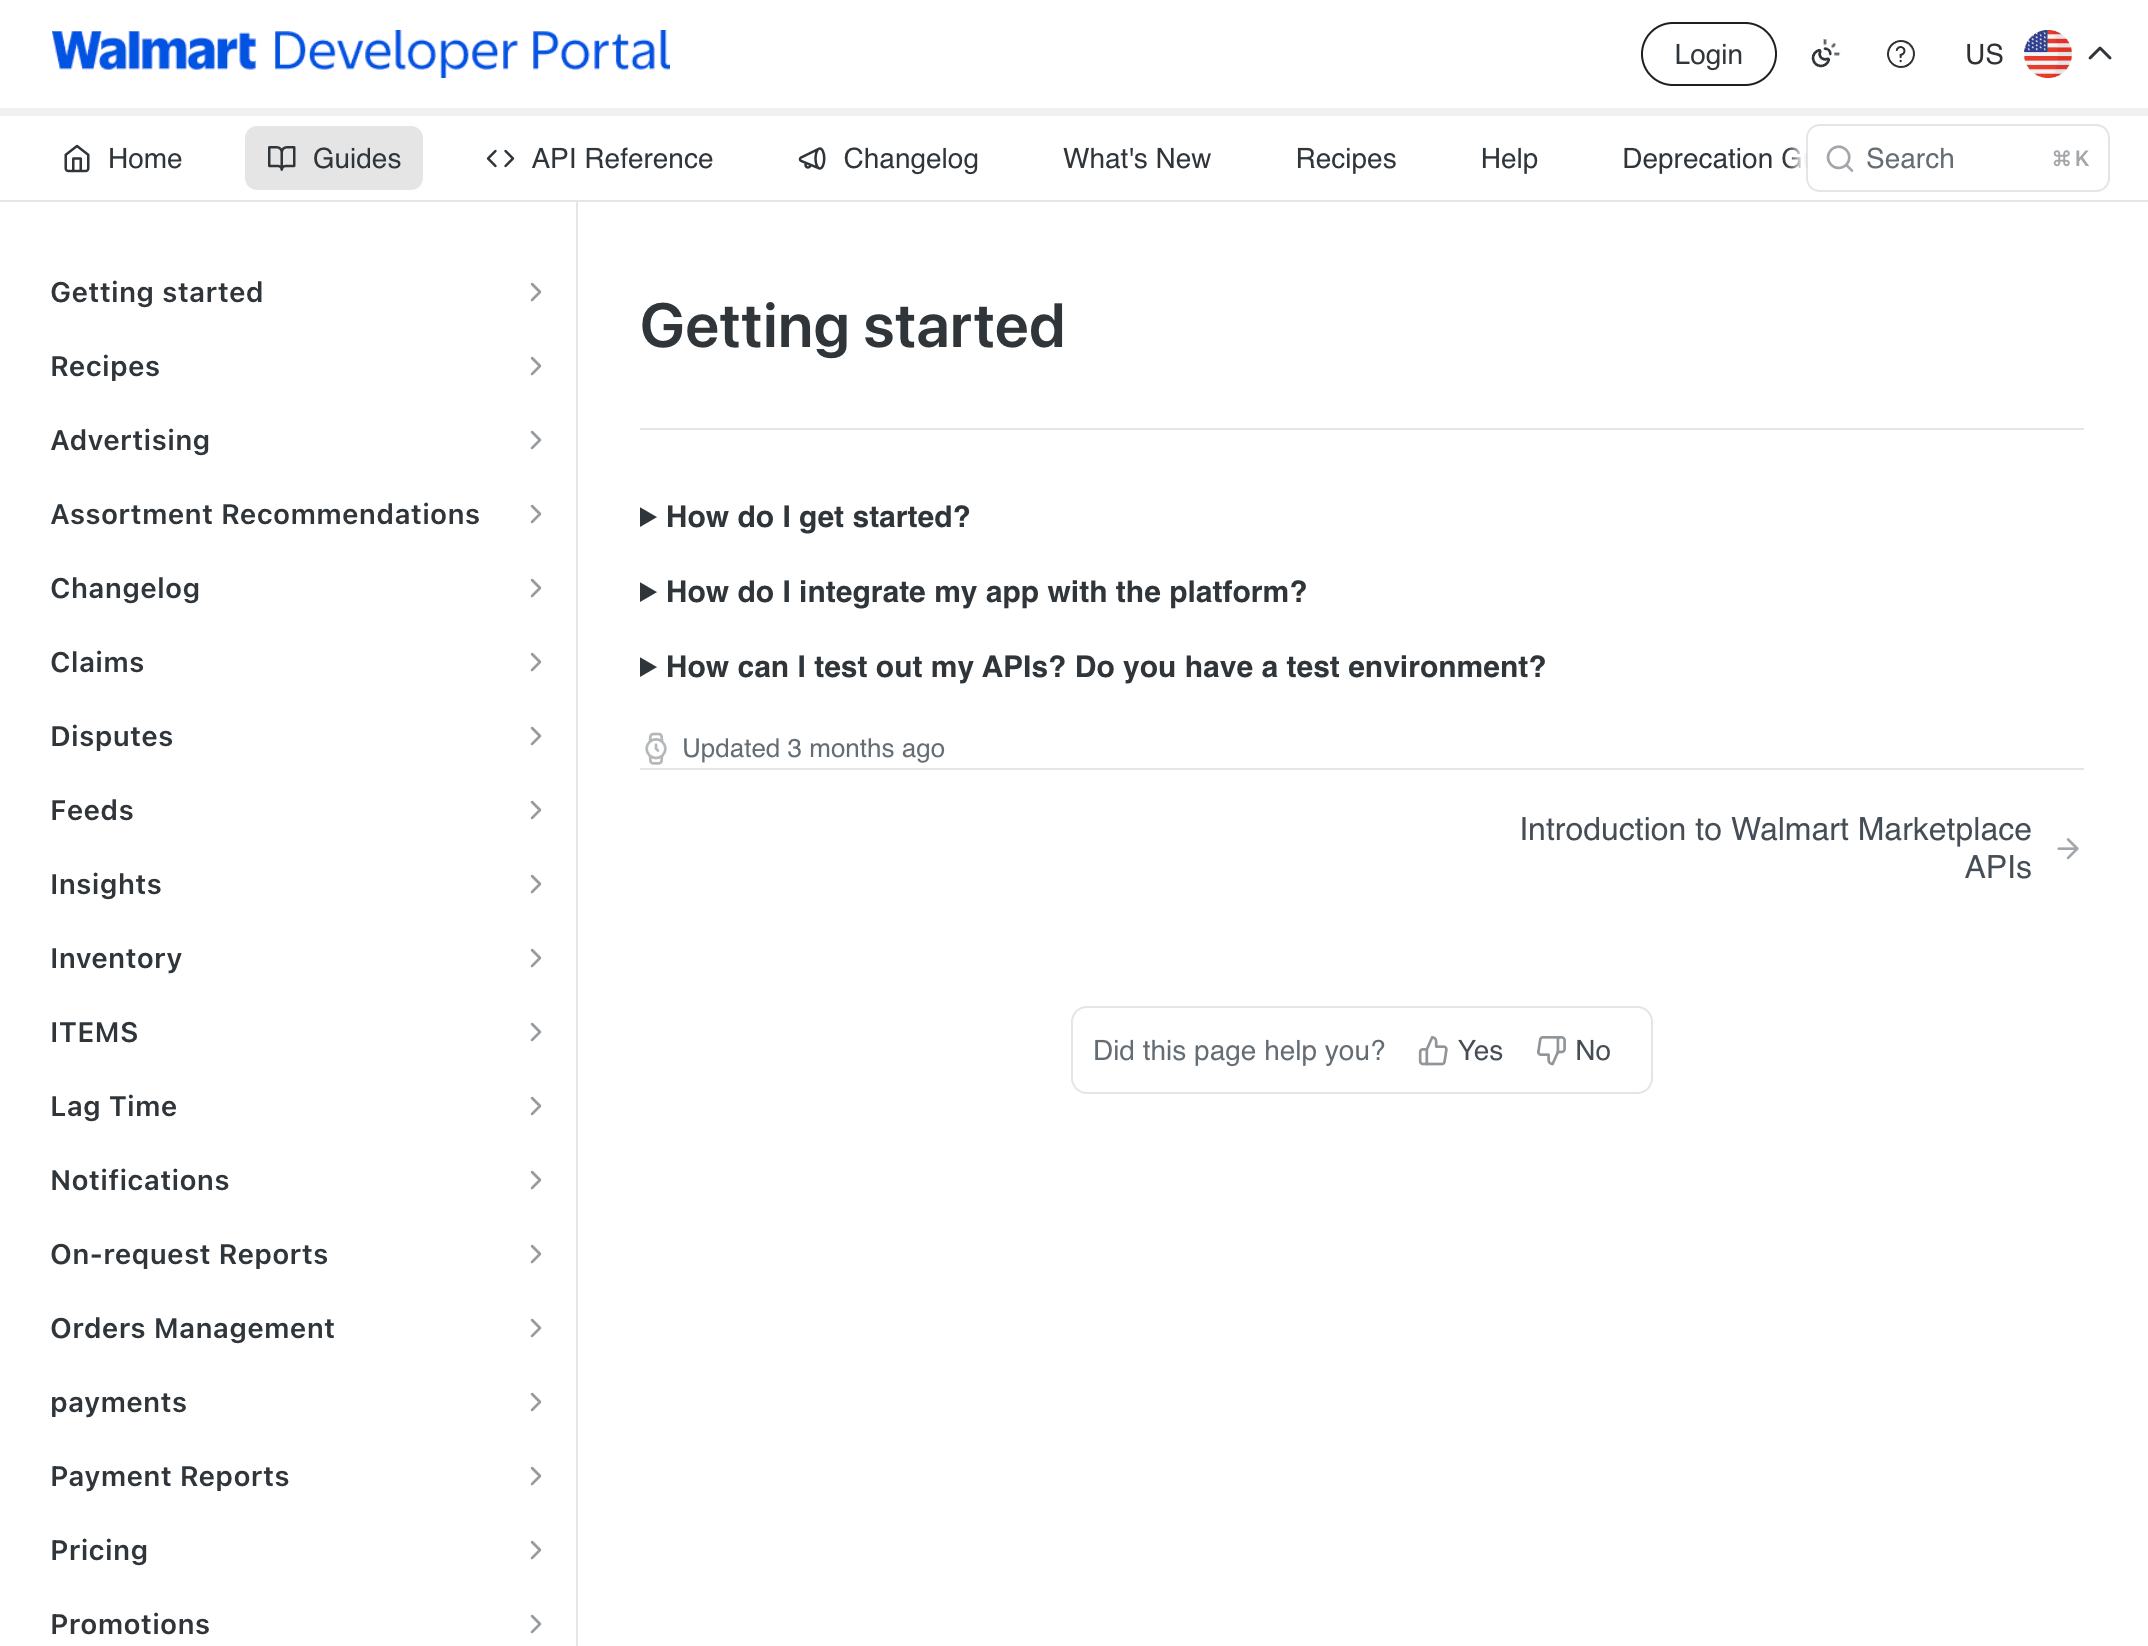Open Claims in sidebar
The width and height of the screenshot is (2148, 1646).
point(97,662)
